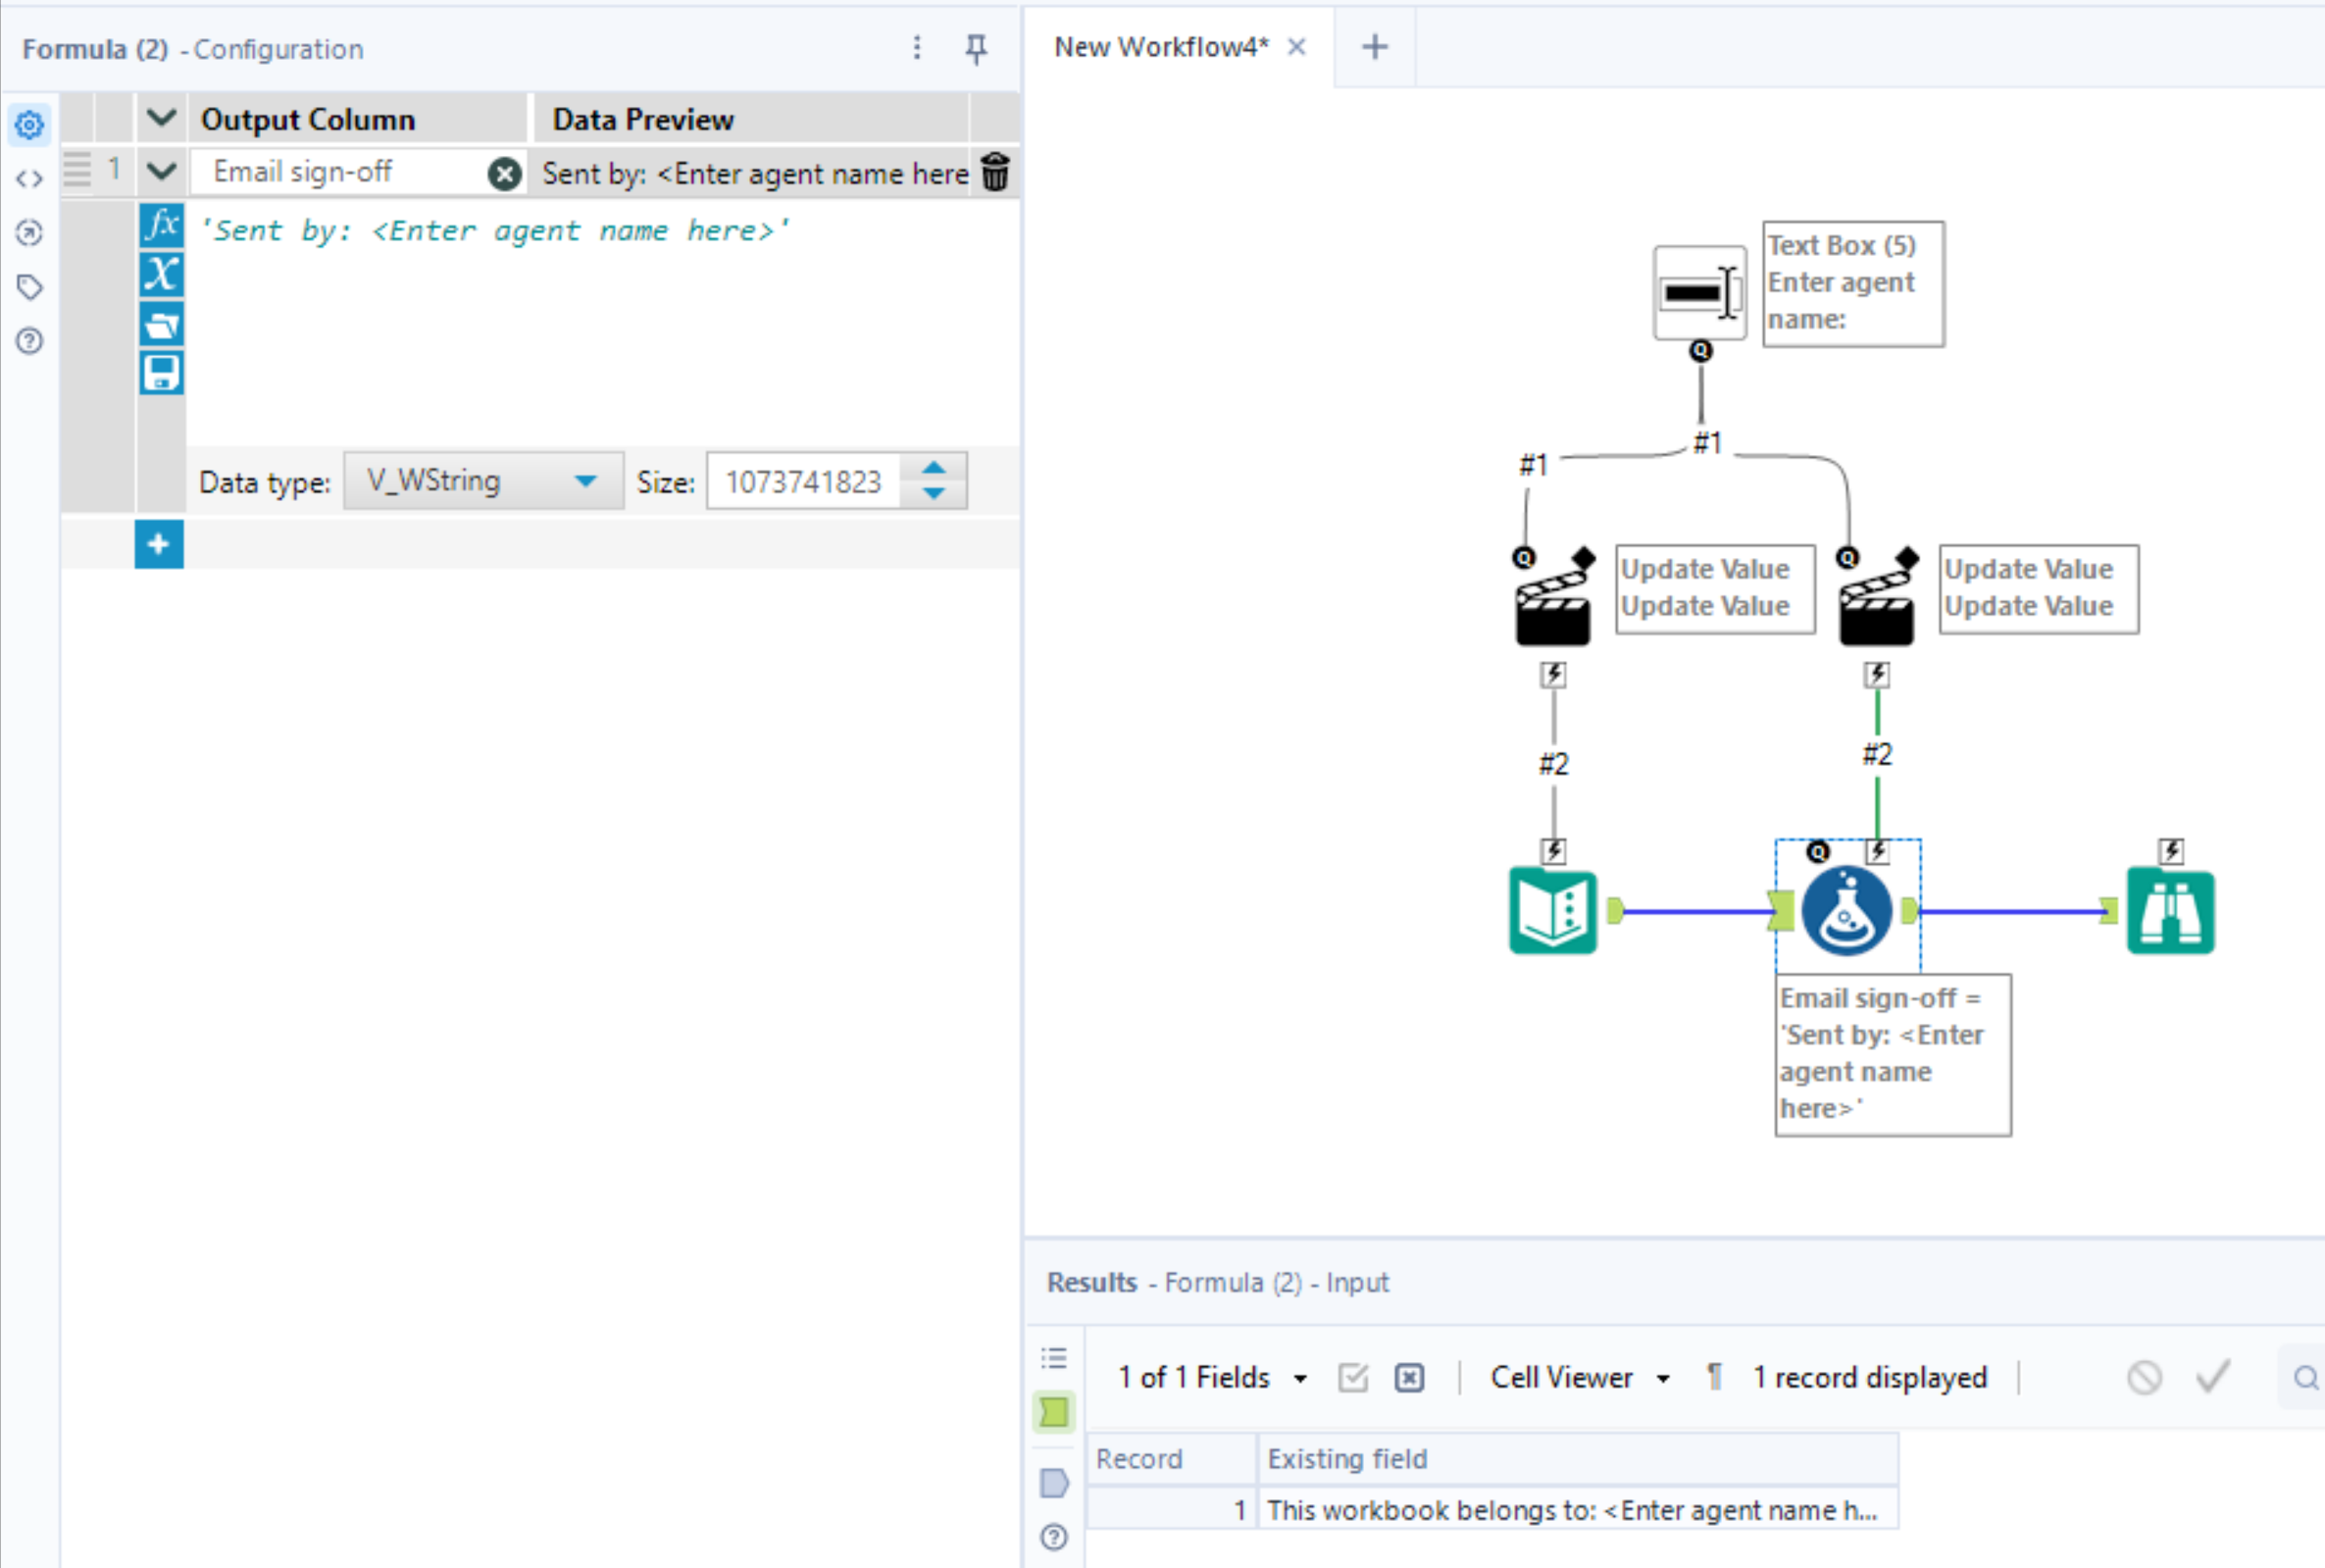Open the Configuration three-dot menu

click(916, 48)
